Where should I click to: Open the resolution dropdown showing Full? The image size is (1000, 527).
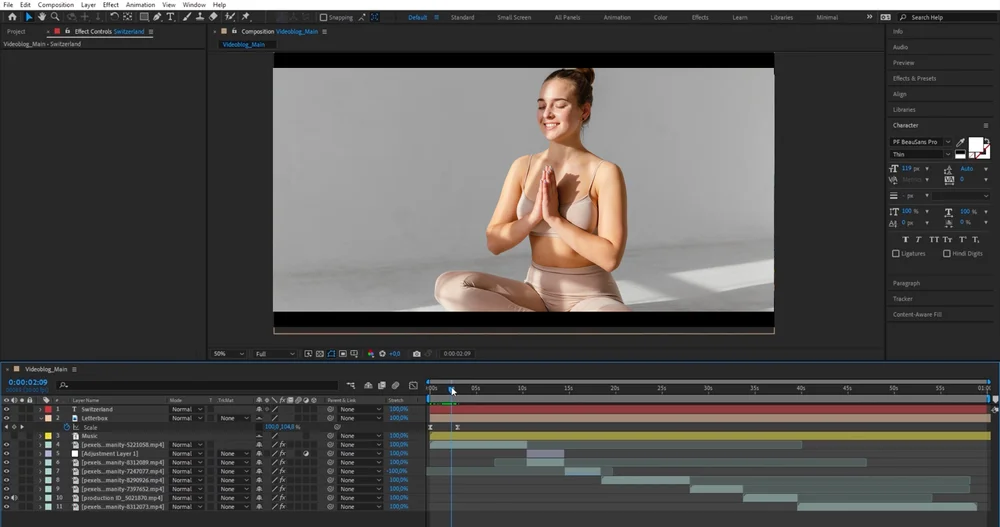coord(275,353)
